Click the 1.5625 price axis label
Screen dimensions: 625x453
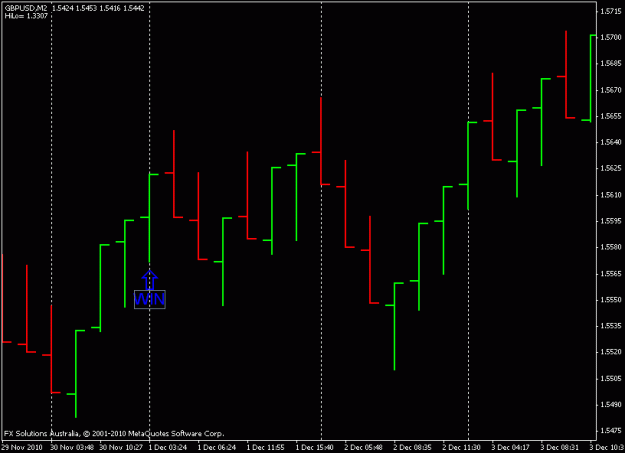pos(611,168)
